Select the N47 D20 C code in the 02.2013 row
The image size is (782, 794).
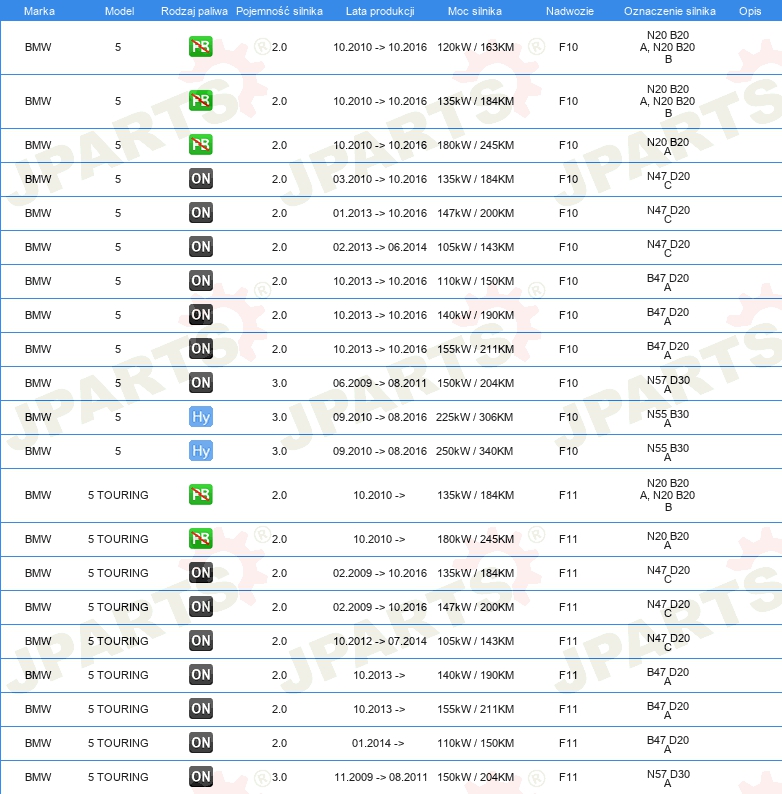click(x=668, y=248)
